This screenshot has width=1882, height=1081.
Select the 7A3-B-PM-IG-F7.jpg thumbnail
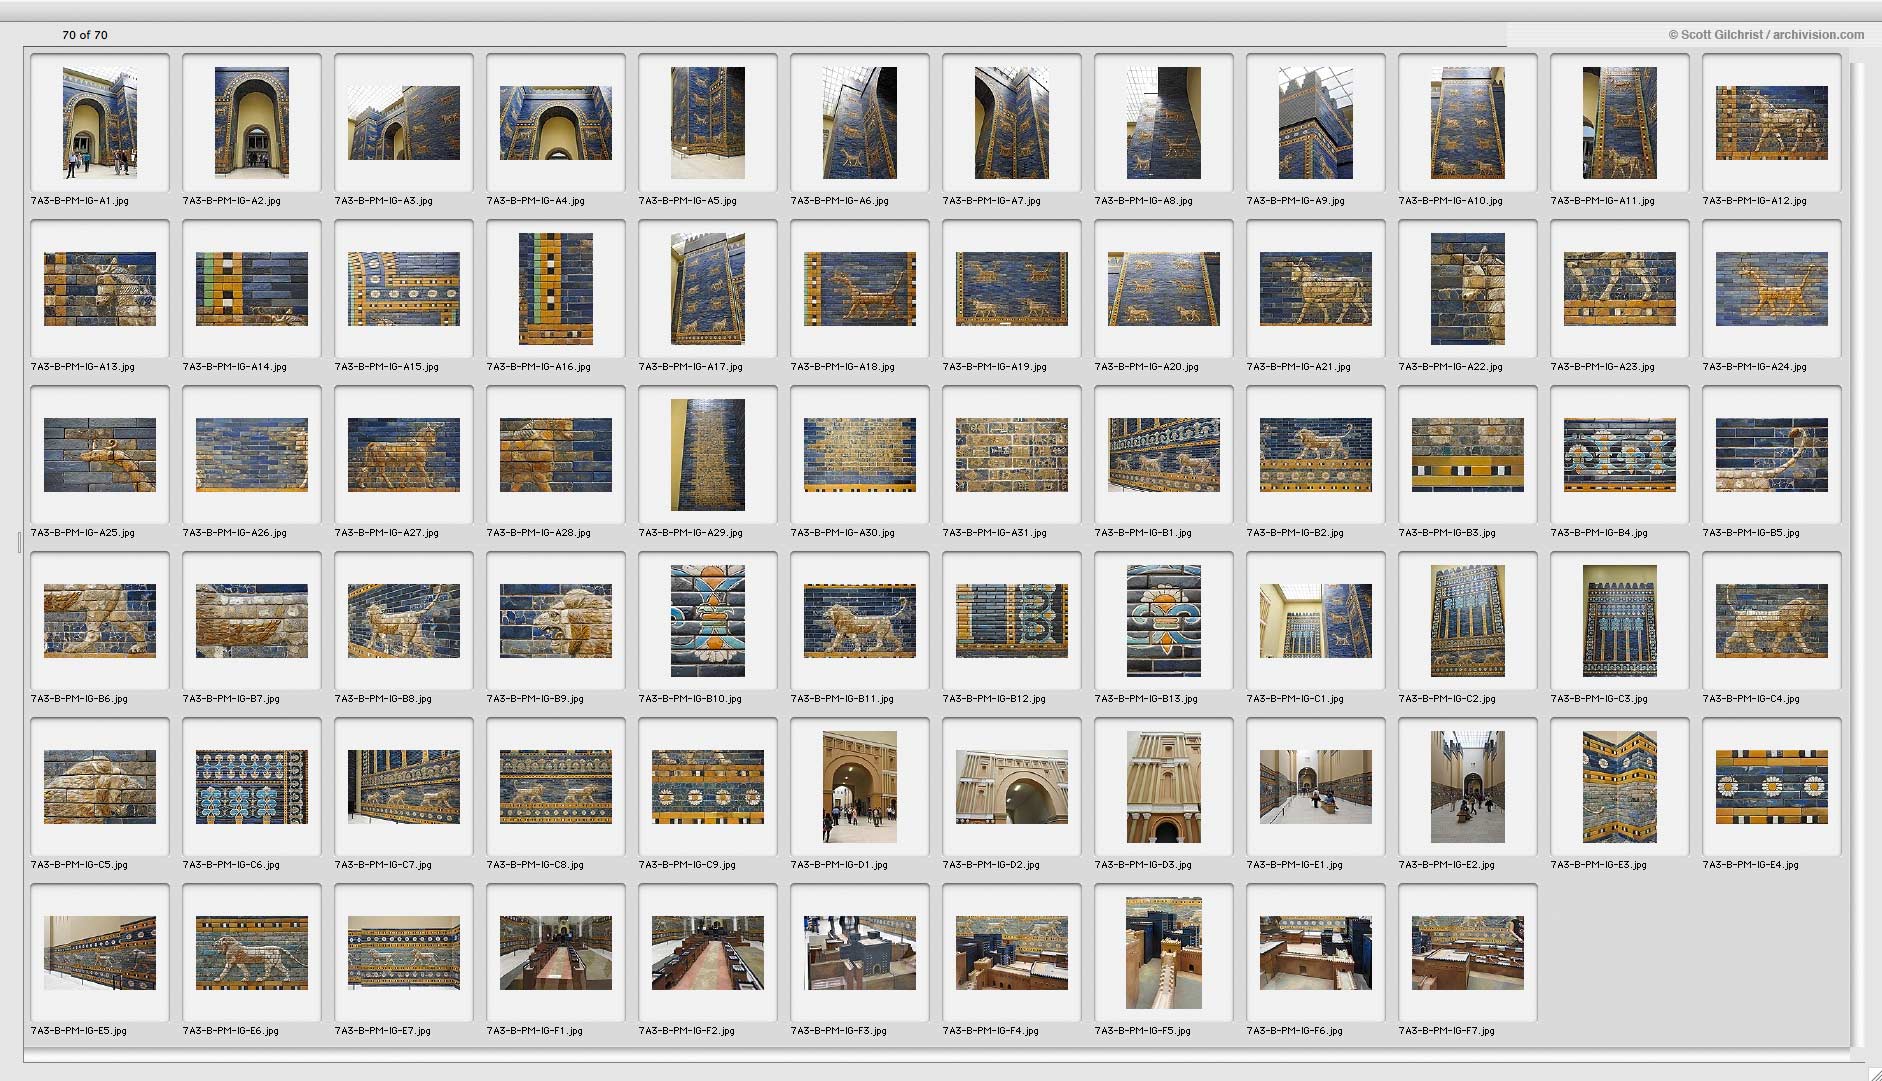[1468, 953]
